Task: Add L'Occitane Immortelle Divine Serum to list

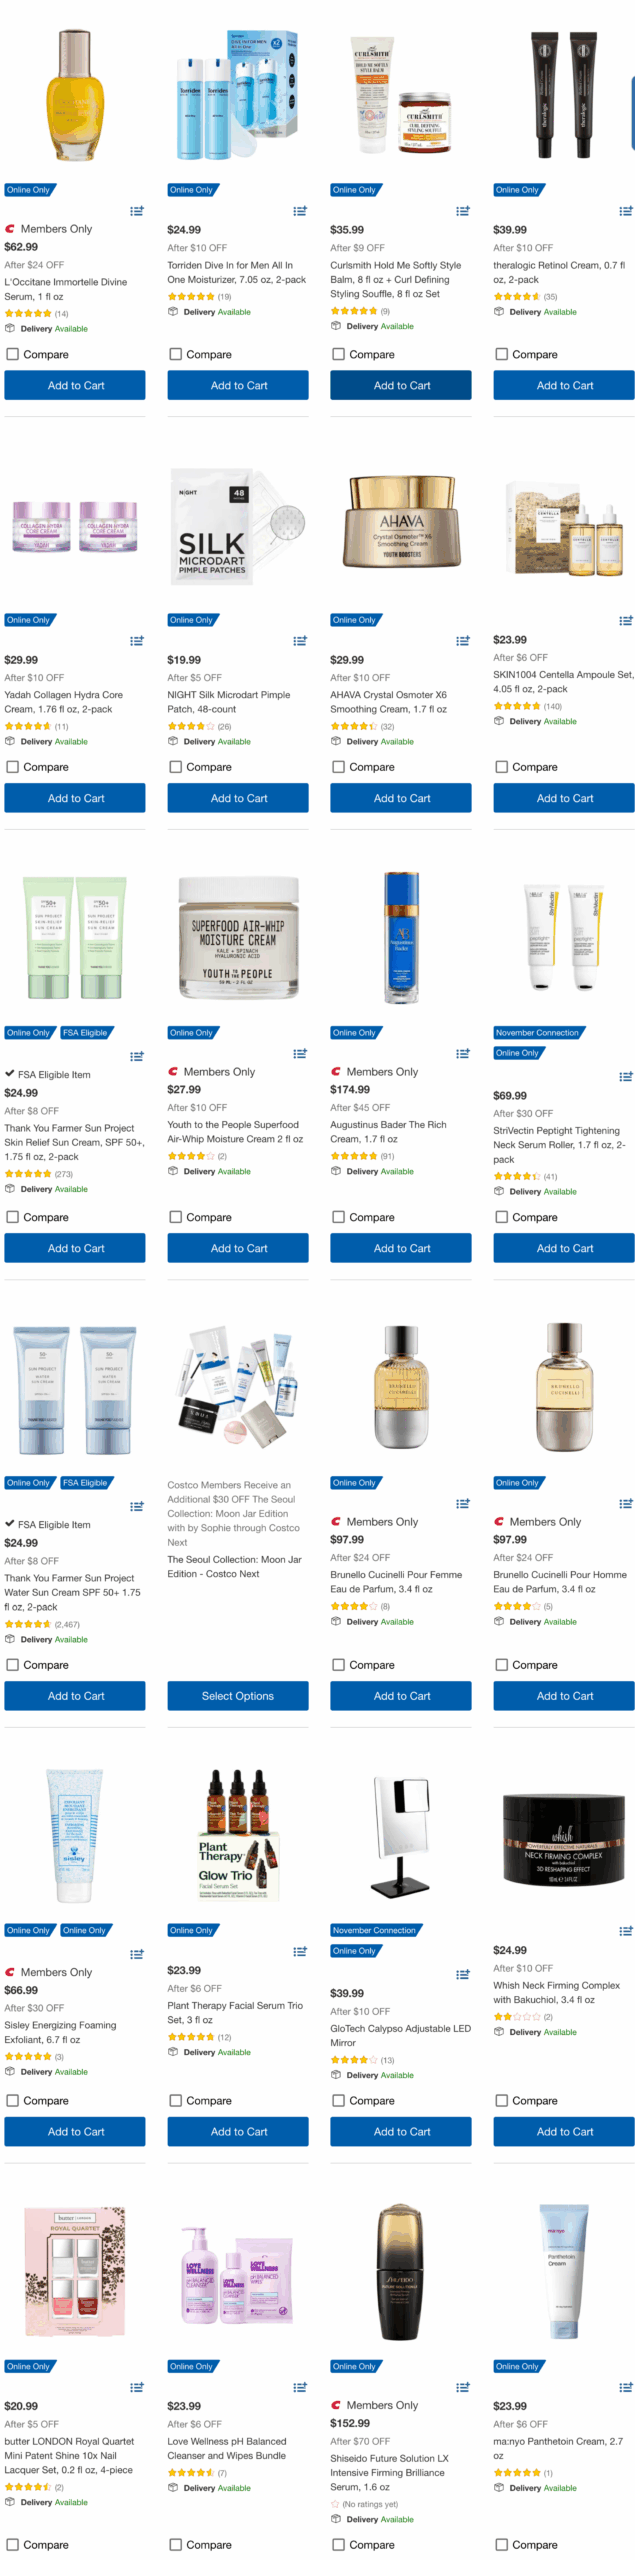Action: click(137, 211)
